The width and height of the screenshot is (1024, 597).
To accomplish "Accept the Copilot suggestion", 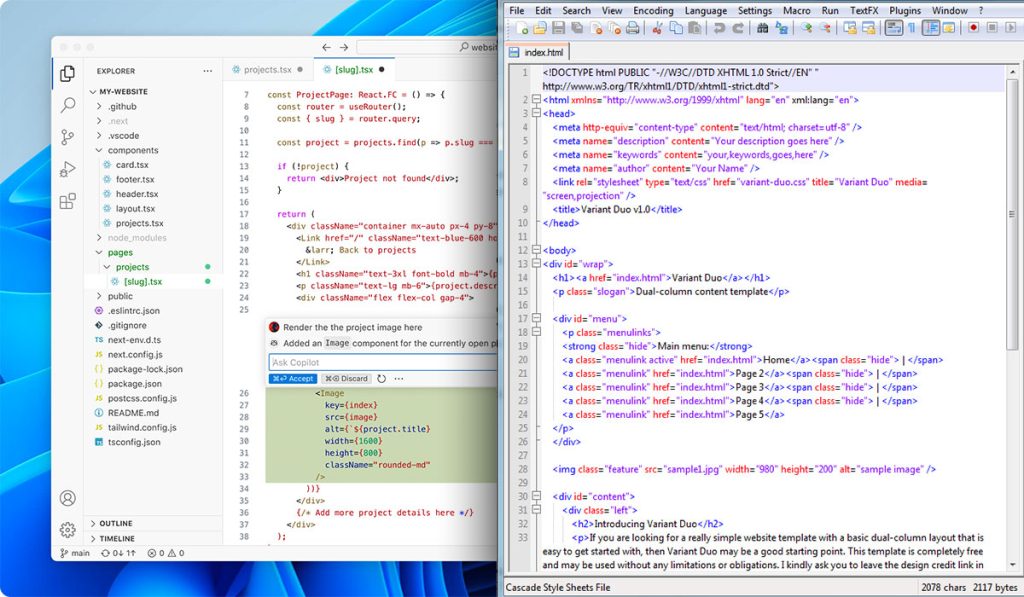I will 293,378.
